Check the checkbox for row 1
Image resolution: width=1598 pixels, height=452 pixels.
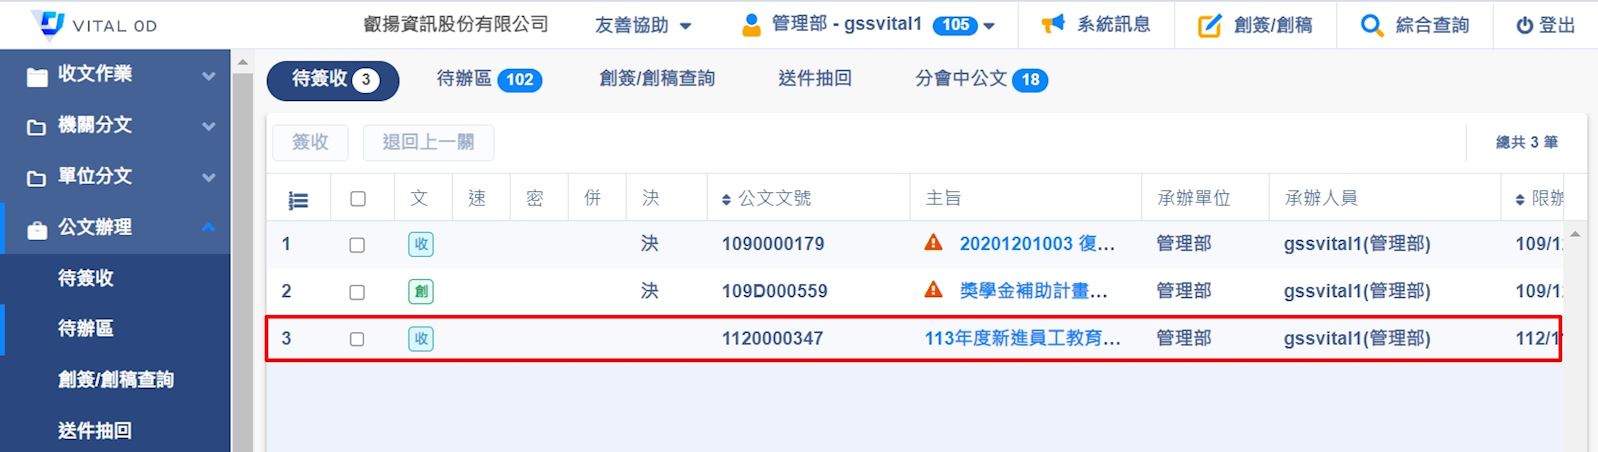click(x=357, y=245)
